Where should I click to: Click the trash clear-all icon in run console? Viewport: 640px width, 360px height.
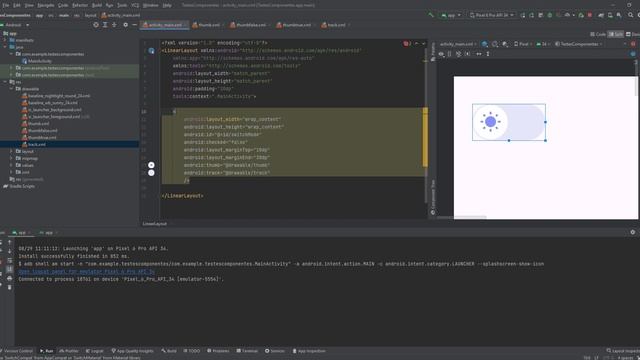point(9,287)
